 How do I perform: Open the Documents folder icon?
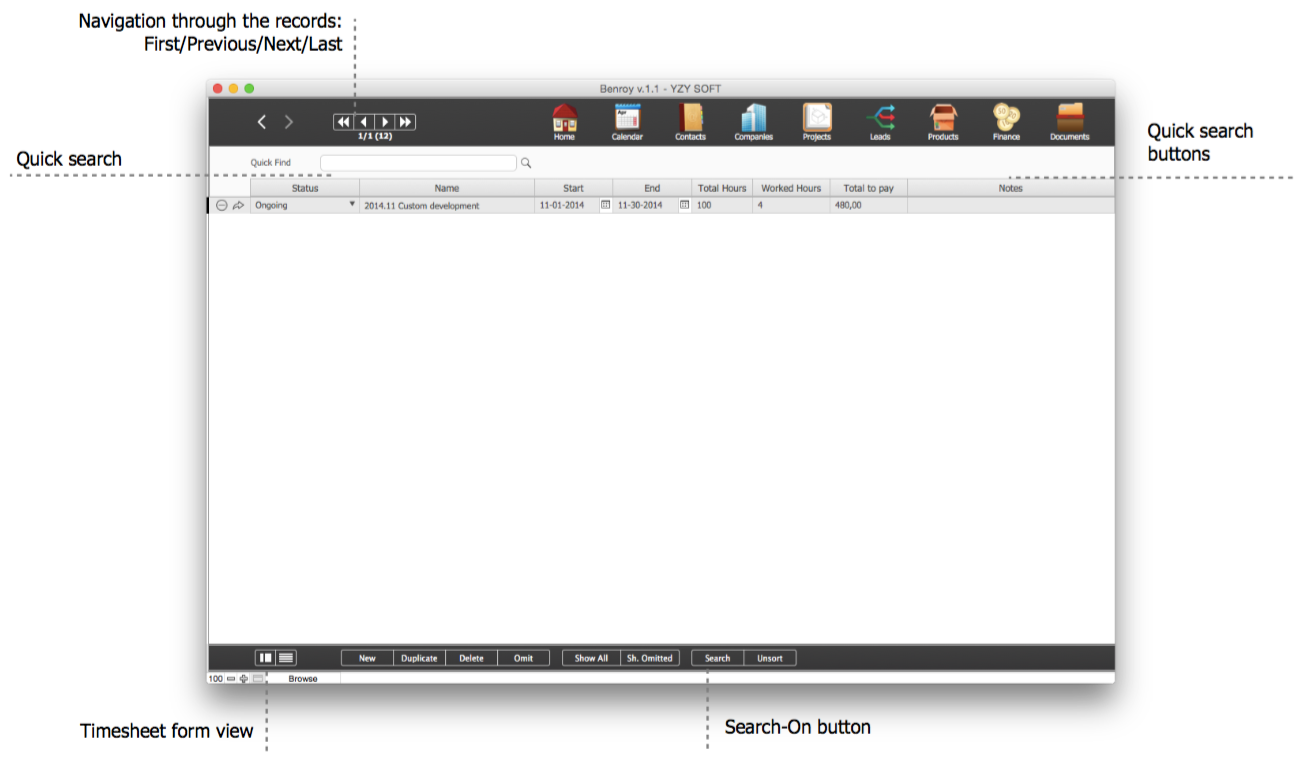1069,119
